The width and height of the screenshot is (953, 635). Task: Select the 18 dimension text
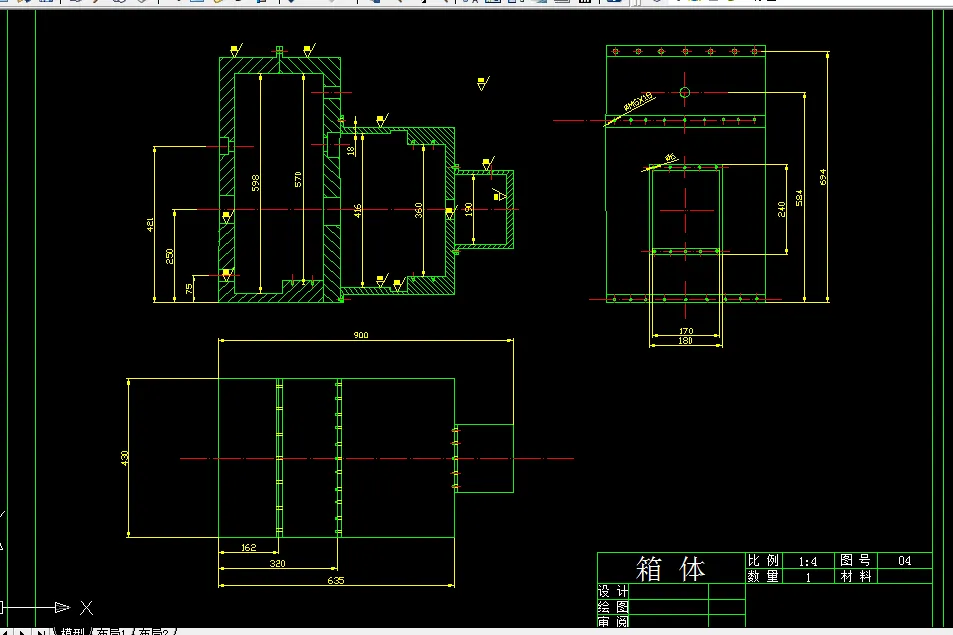coord(351,151)
